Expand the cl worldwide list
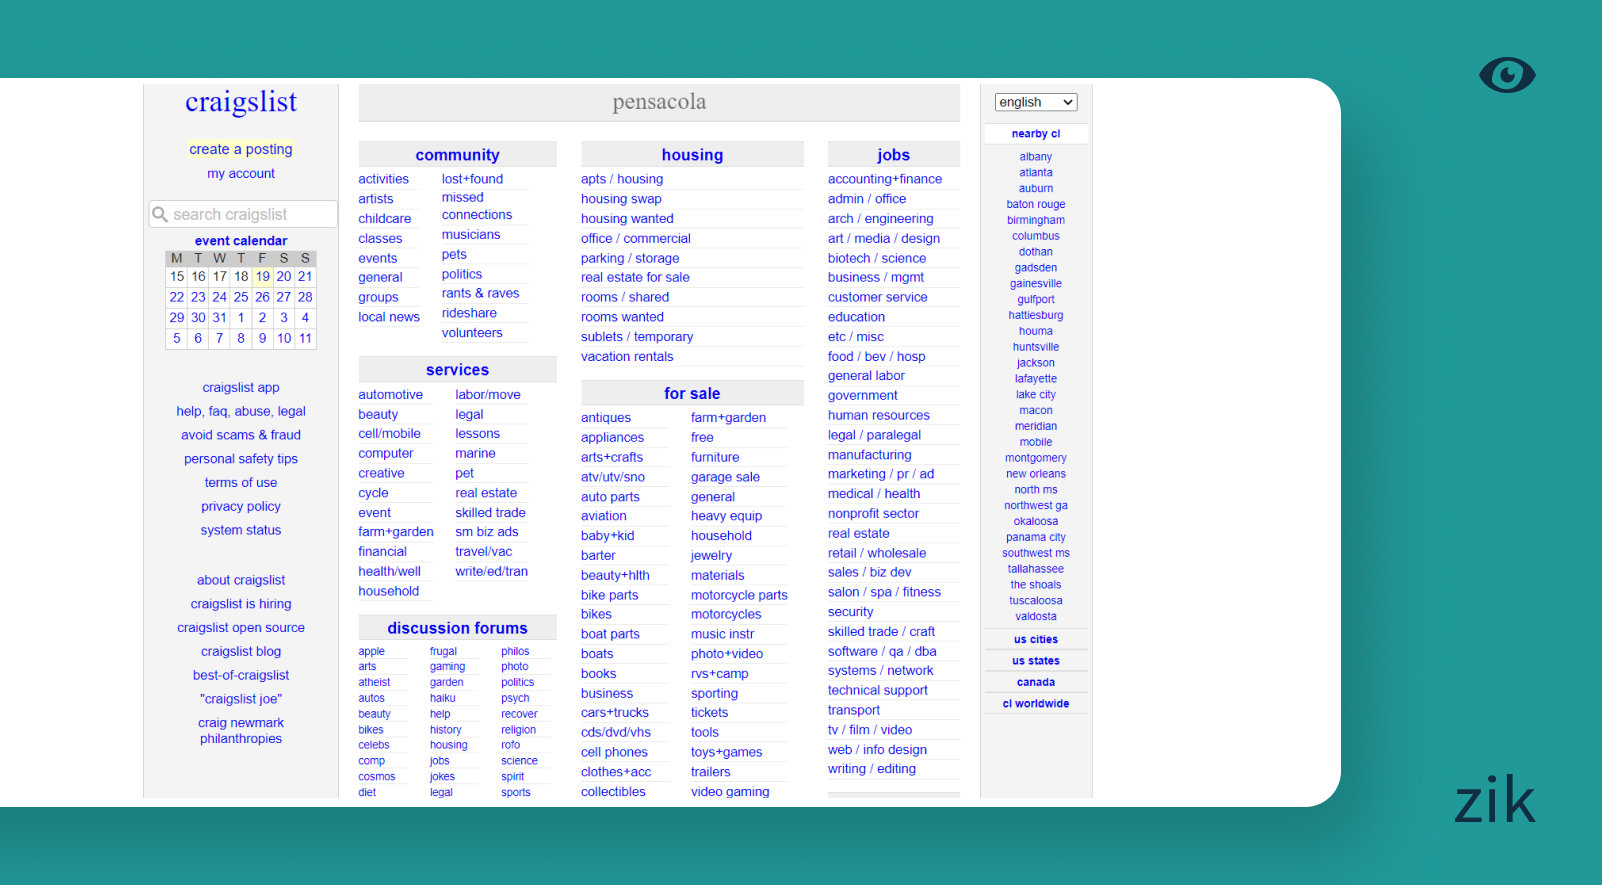Image resolution: width=1602 pixels, height=885 pixels. pos(1036,704)
